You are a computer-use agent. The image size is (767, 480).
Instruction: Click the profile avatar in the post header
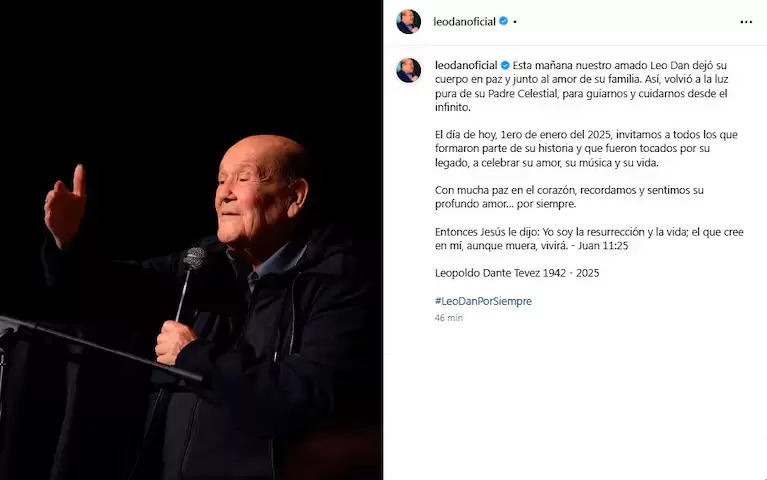(x=408, y=22)
